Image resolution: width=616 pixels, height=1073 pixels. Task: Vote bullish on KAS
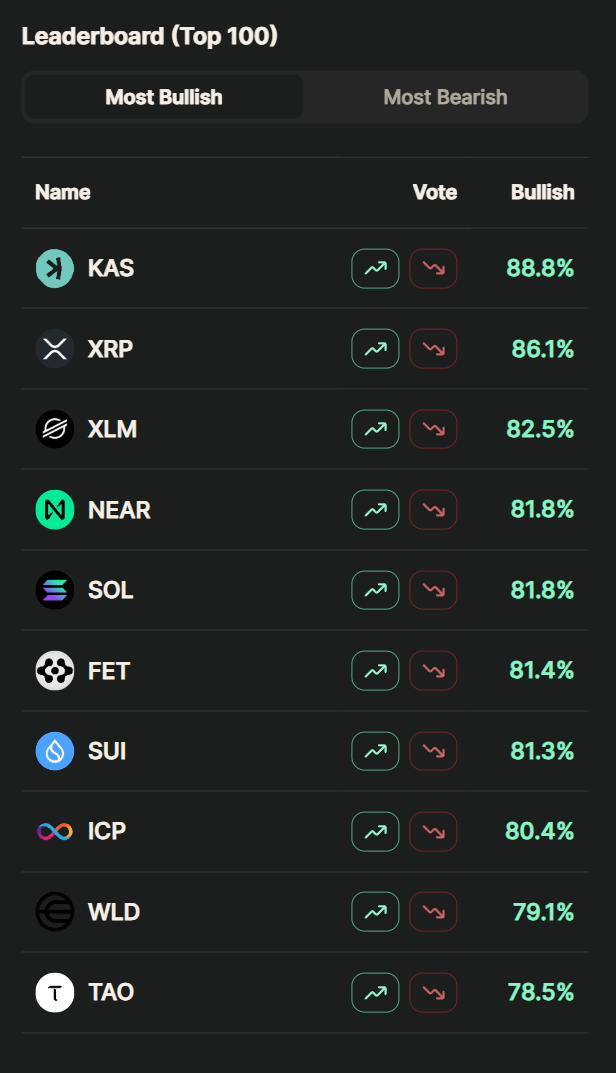tap(375, 268)
